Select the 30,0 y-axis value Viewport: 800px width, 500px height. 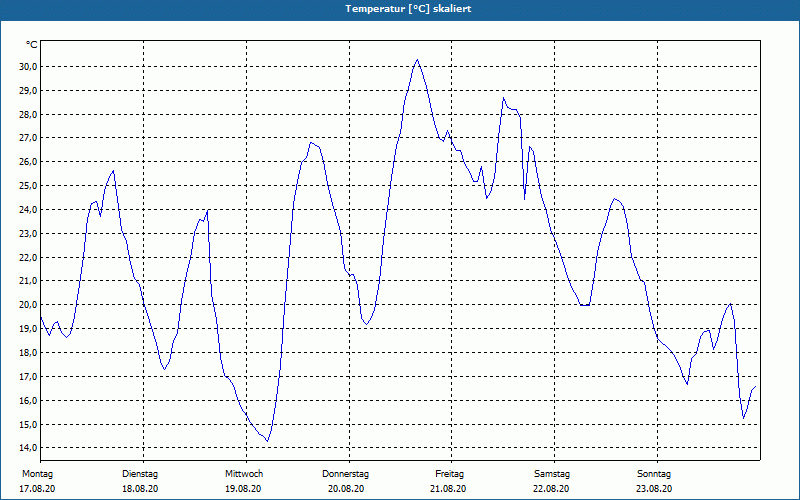click(x=28, y=67)
